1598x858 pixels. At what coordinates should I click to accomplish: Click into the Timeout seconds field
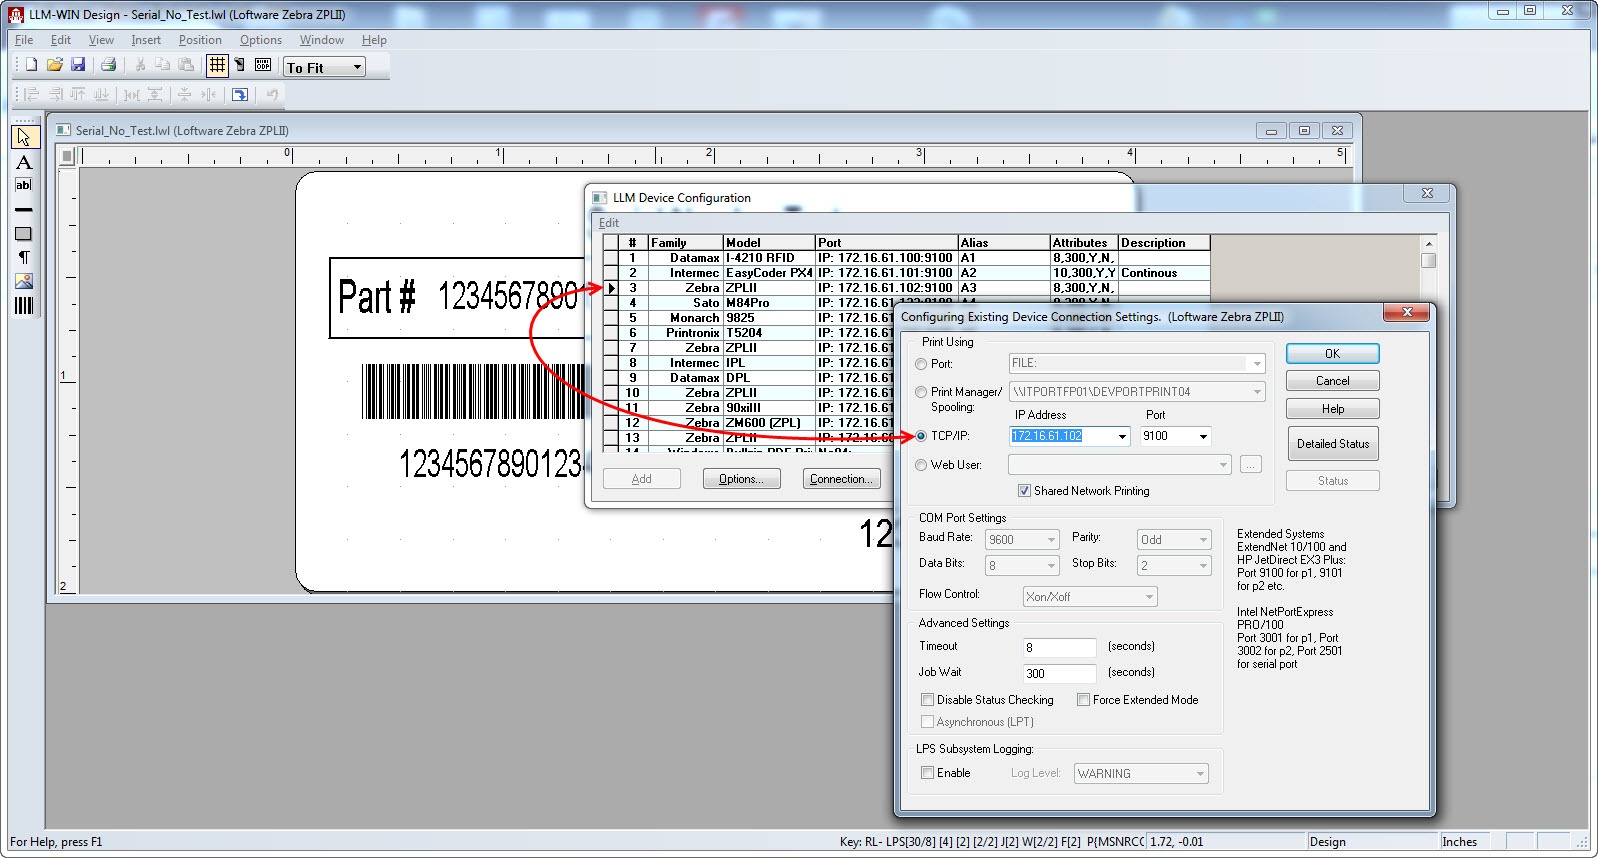click(1059, 647)
